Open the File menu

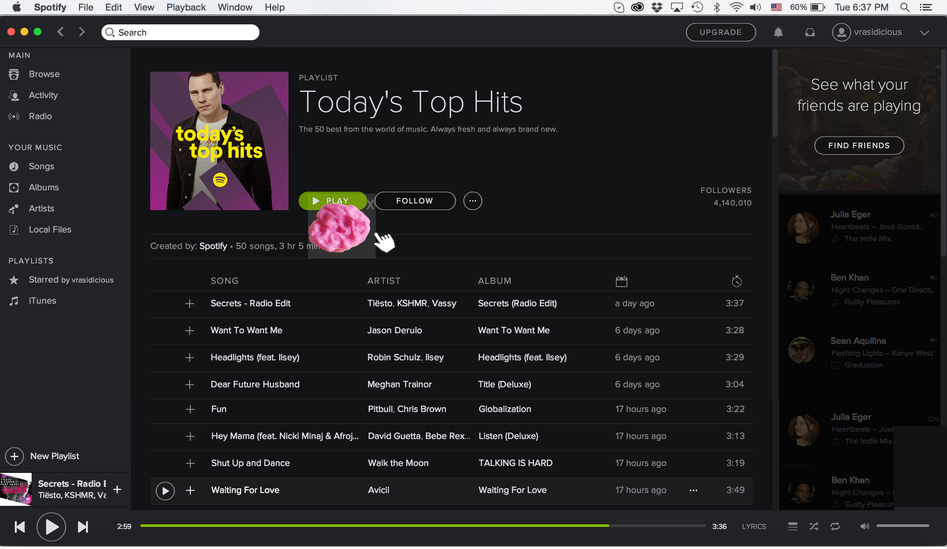pos(86,7)
